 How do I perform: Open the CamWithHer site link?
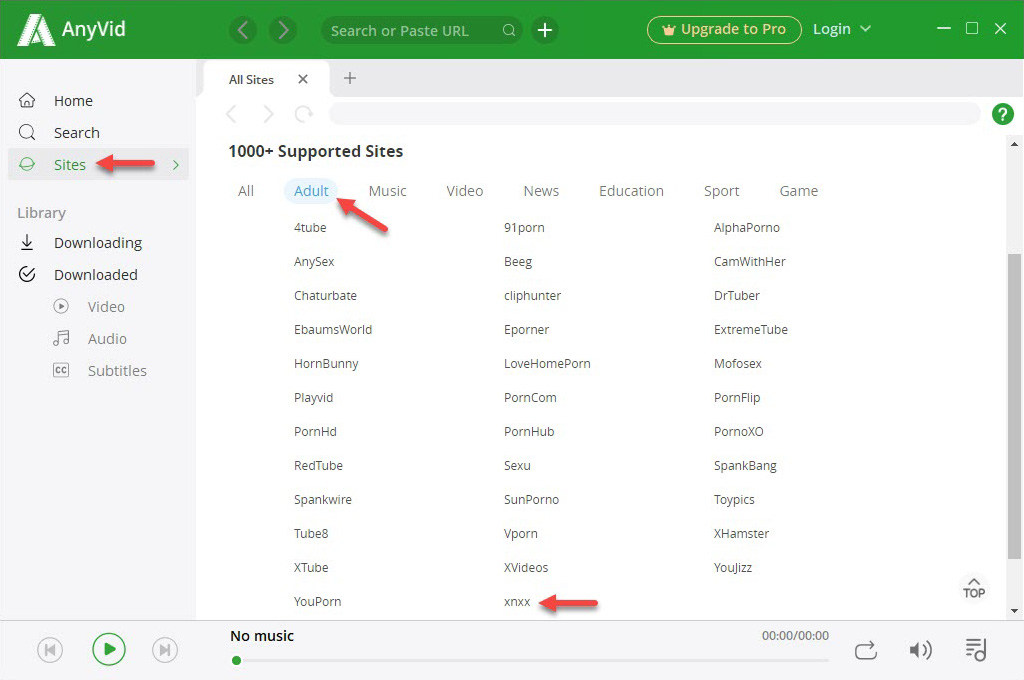coord(749,261)
